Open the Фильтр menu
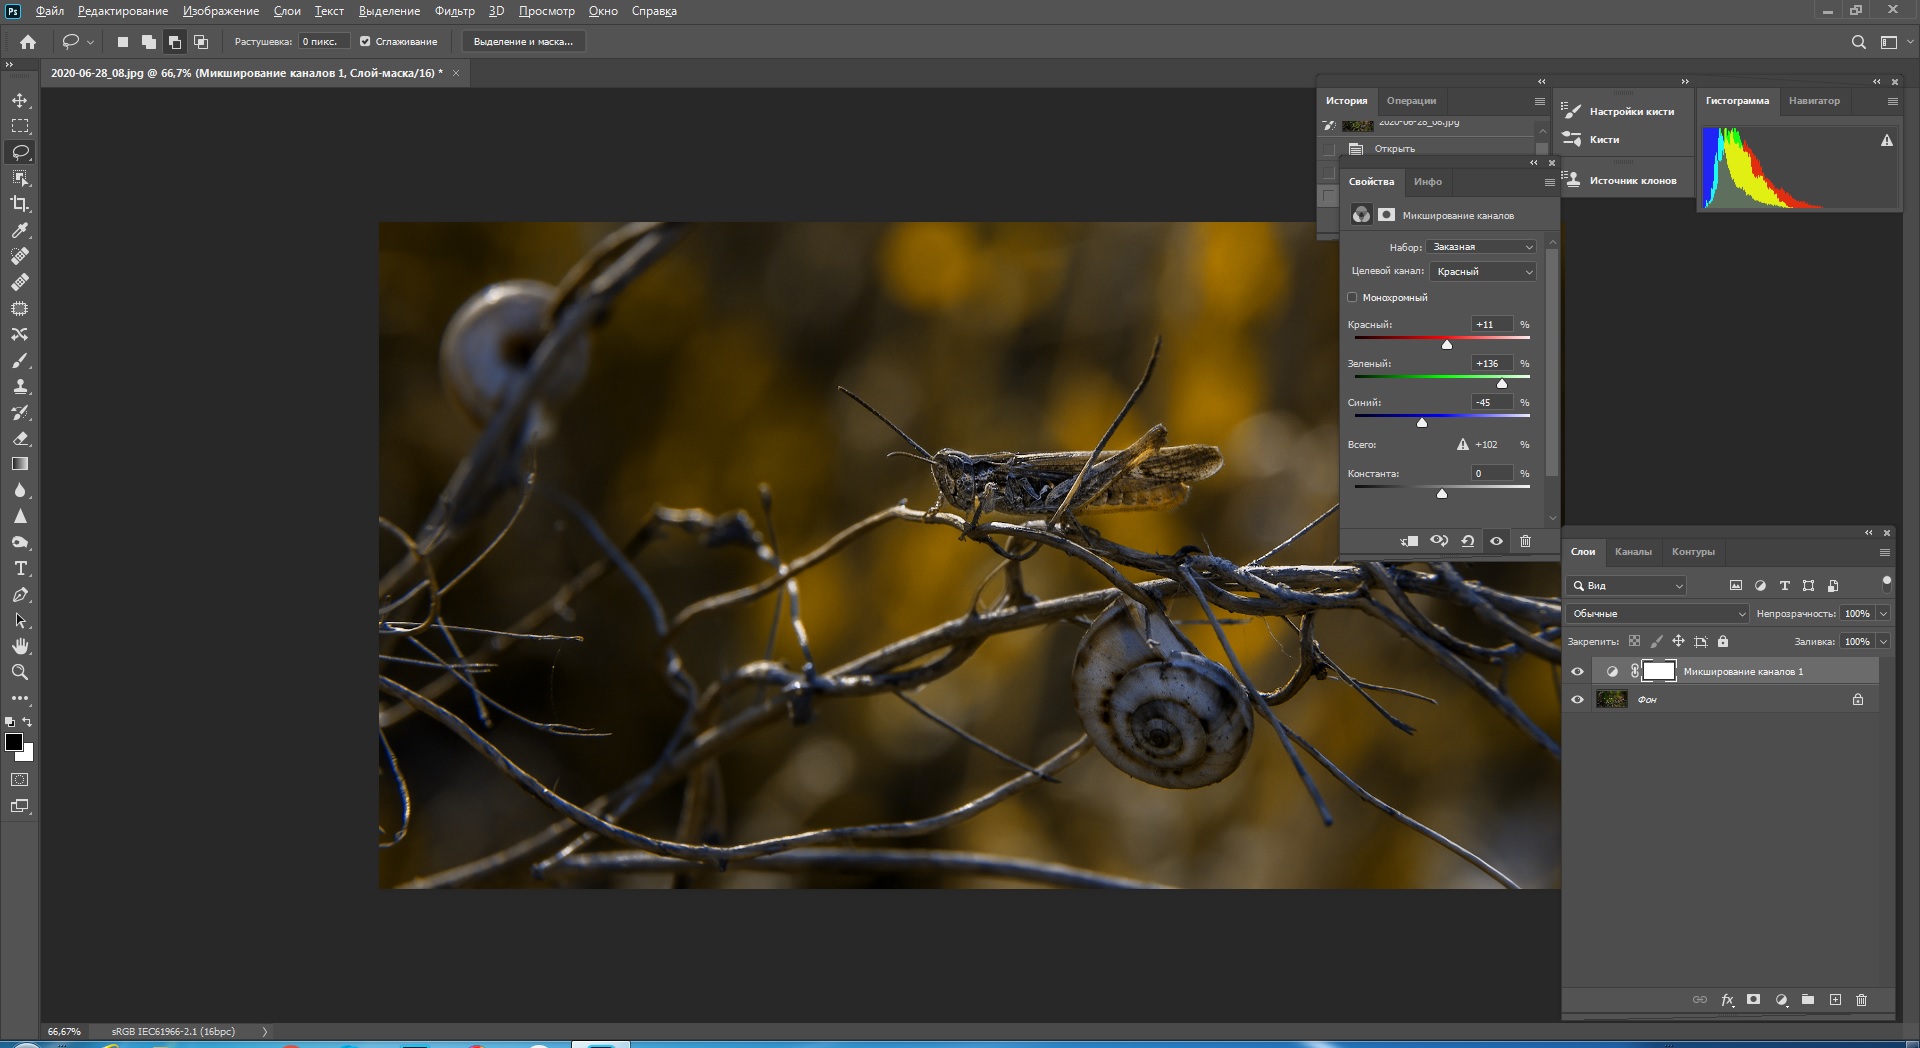 click(454, 11)
